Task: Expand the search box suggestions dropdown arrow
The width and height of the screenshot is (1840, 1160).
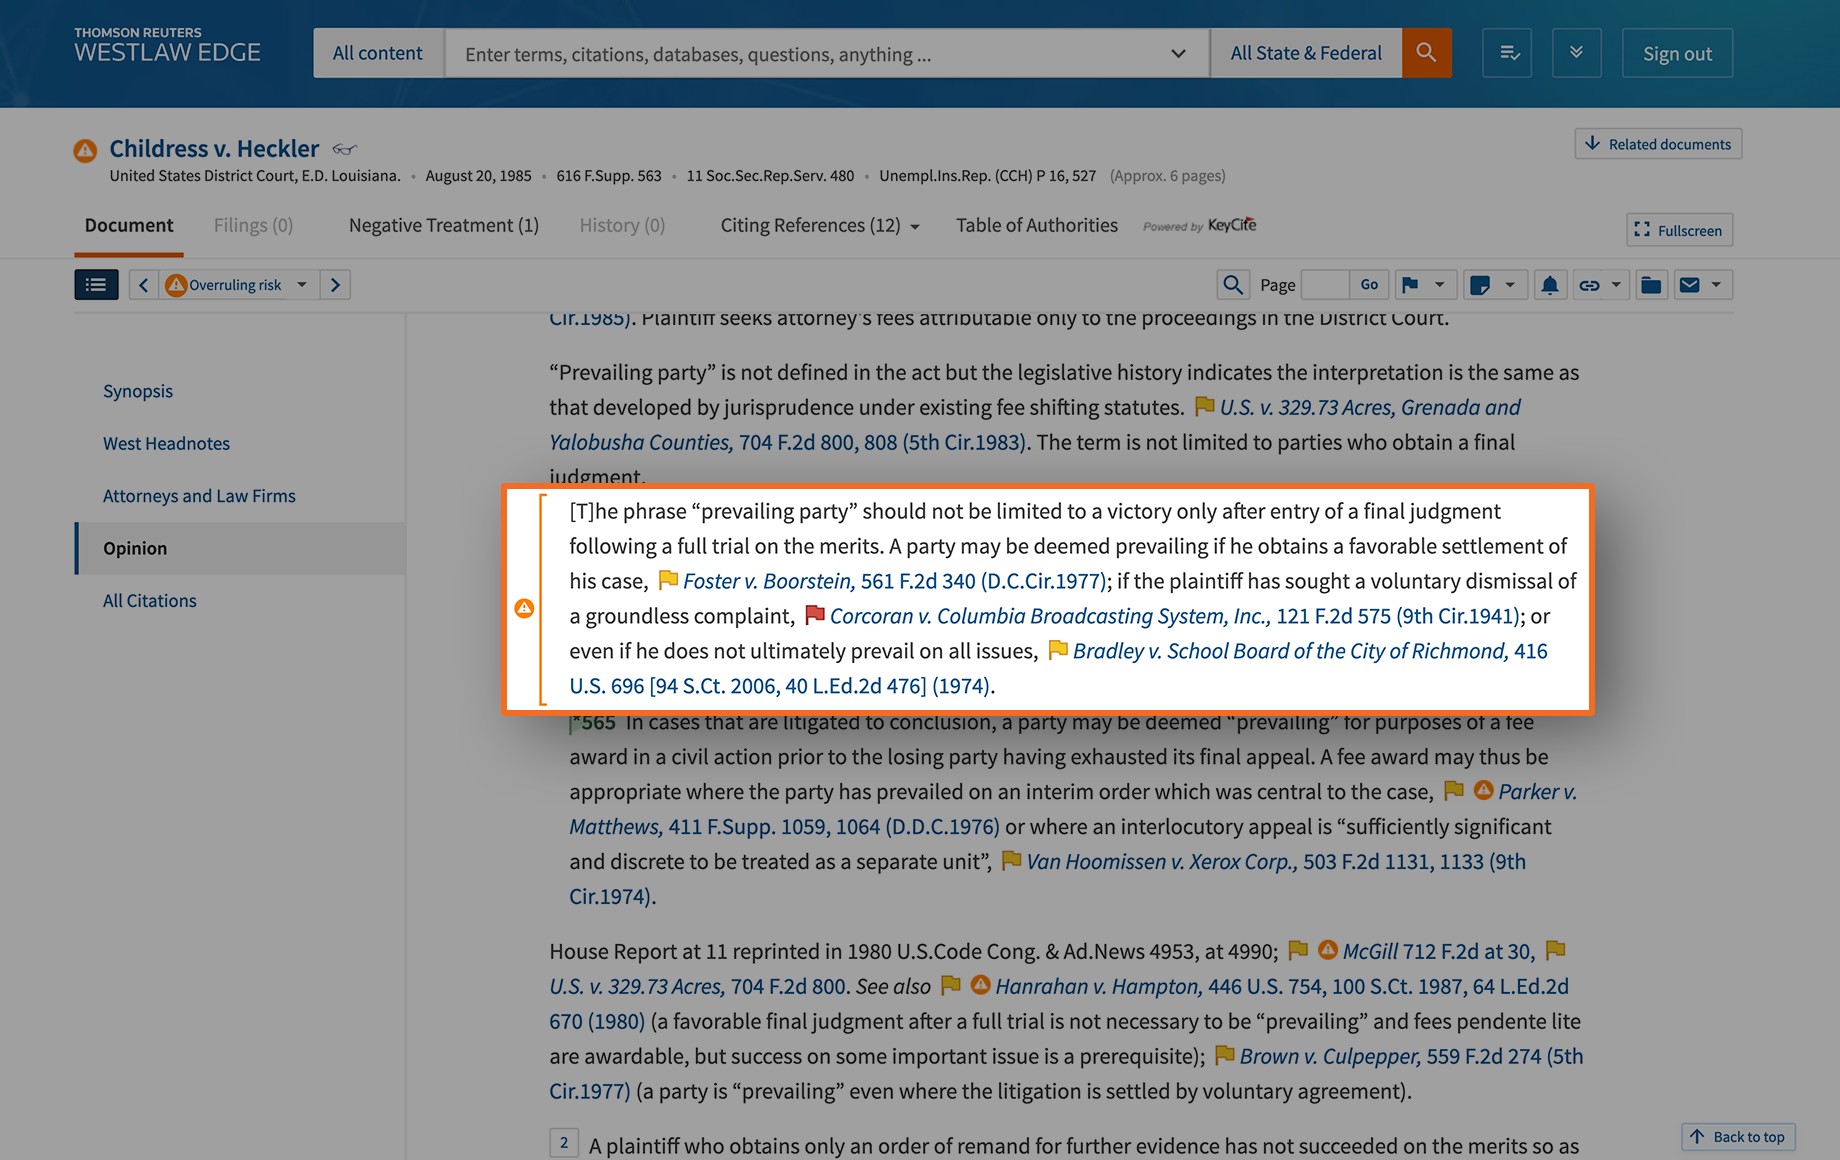Action: point(1179,53)
